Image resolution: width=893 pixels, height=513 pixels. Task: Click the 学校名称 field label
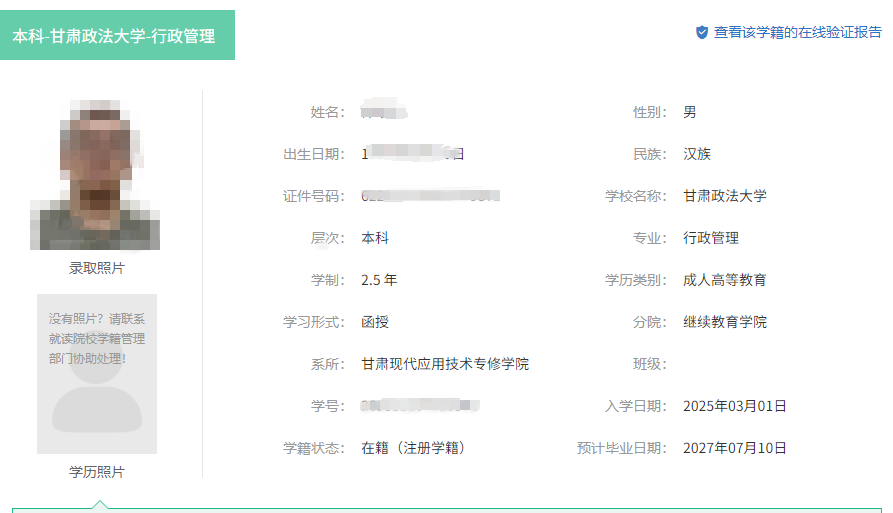tap(636, 196)
